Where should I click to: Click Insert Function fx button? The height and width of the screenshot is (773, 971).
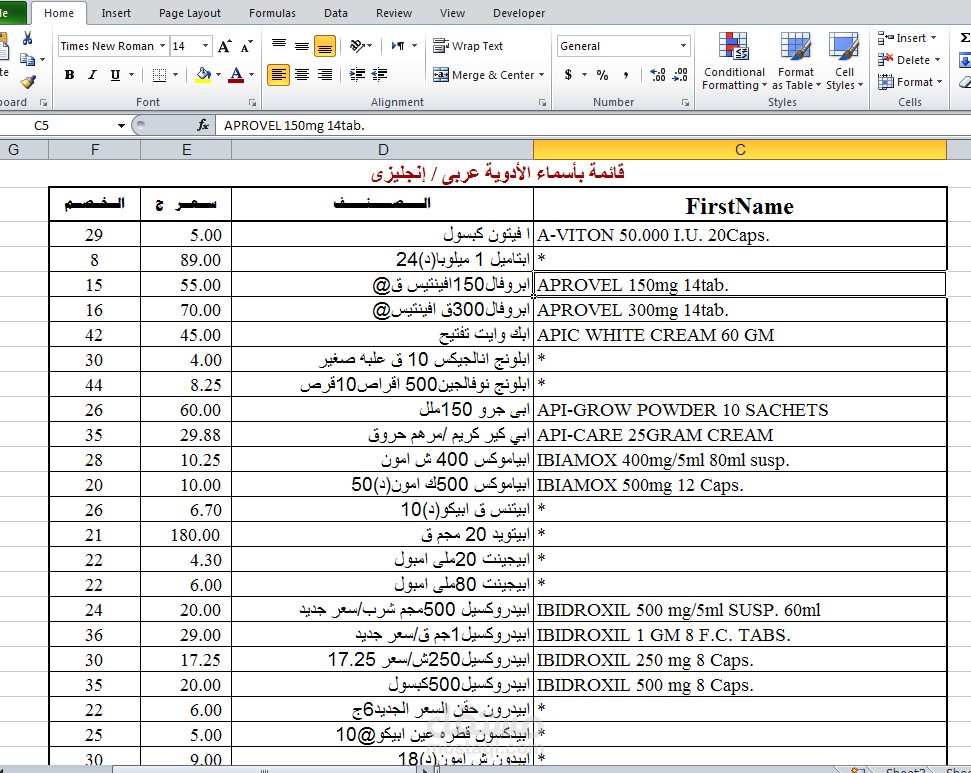202,126
